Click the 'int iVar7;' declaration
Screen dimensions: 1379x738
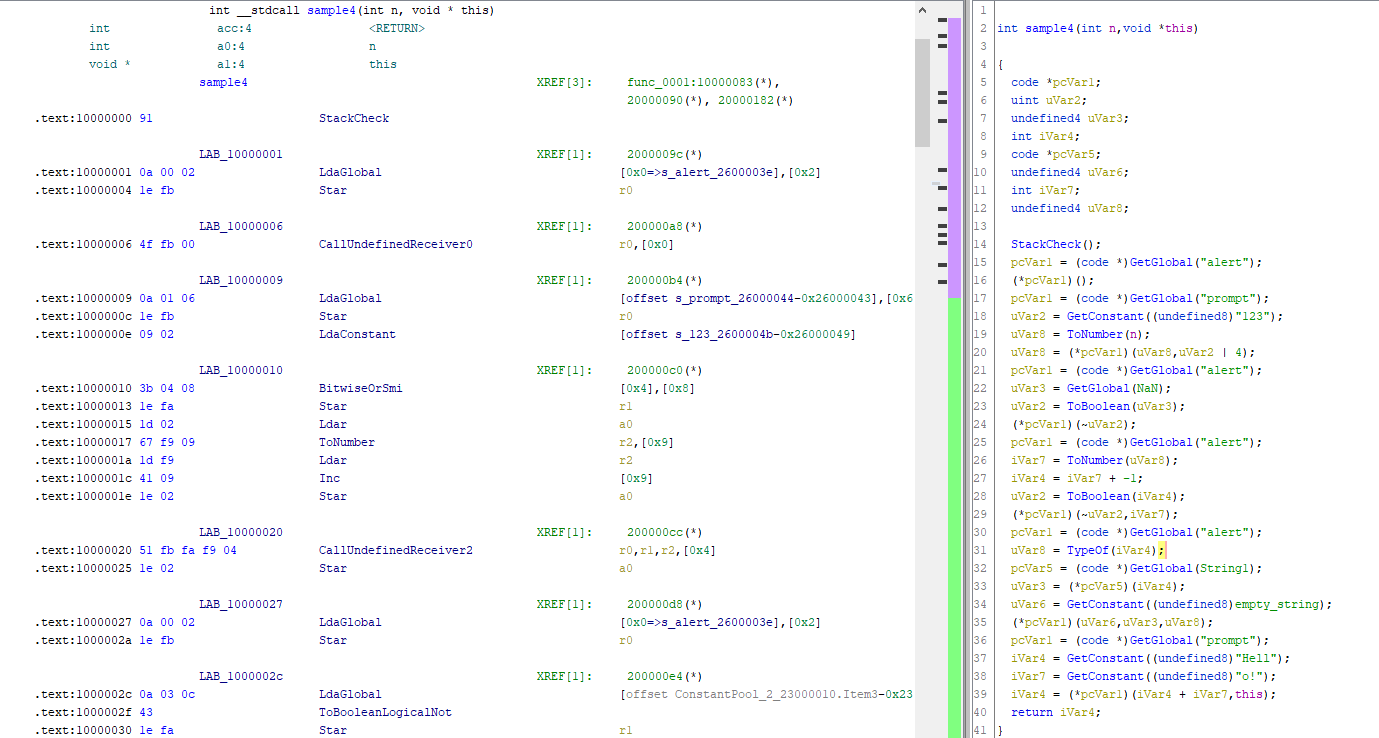click(1047, 190)
